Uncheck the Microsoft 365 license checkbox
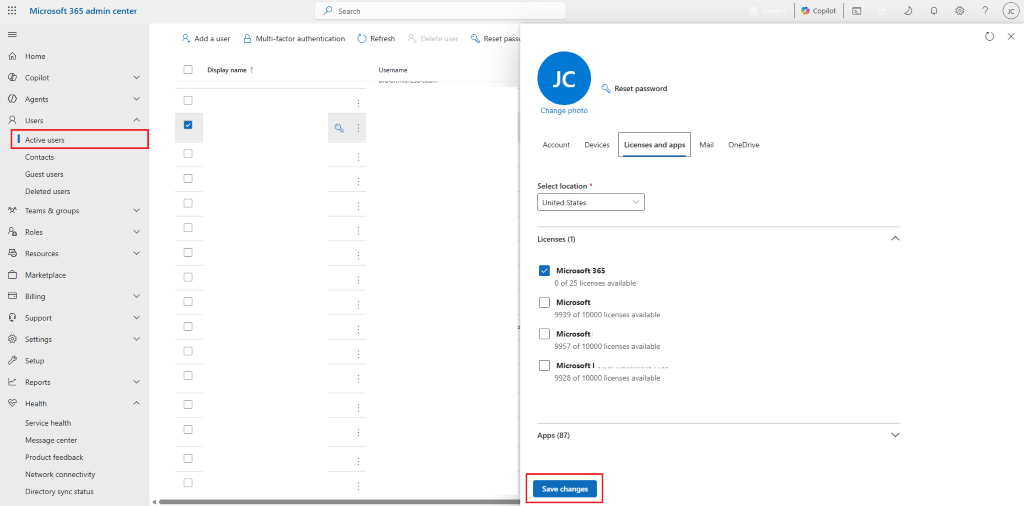 [x=545, y=271]
